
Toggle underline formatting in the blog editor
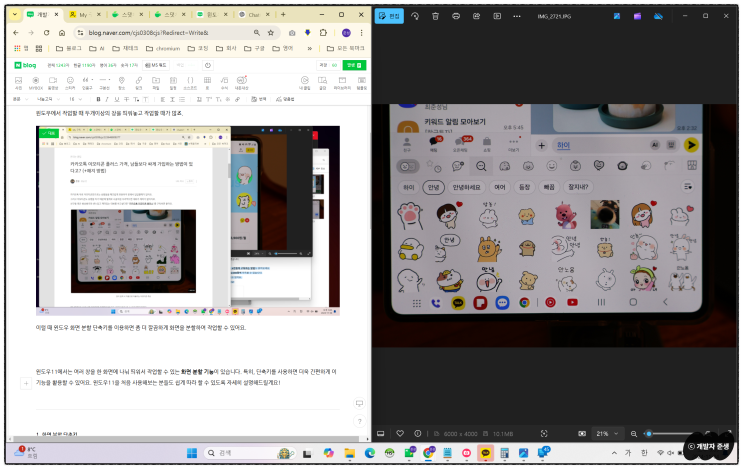click(x=117, y=99)
